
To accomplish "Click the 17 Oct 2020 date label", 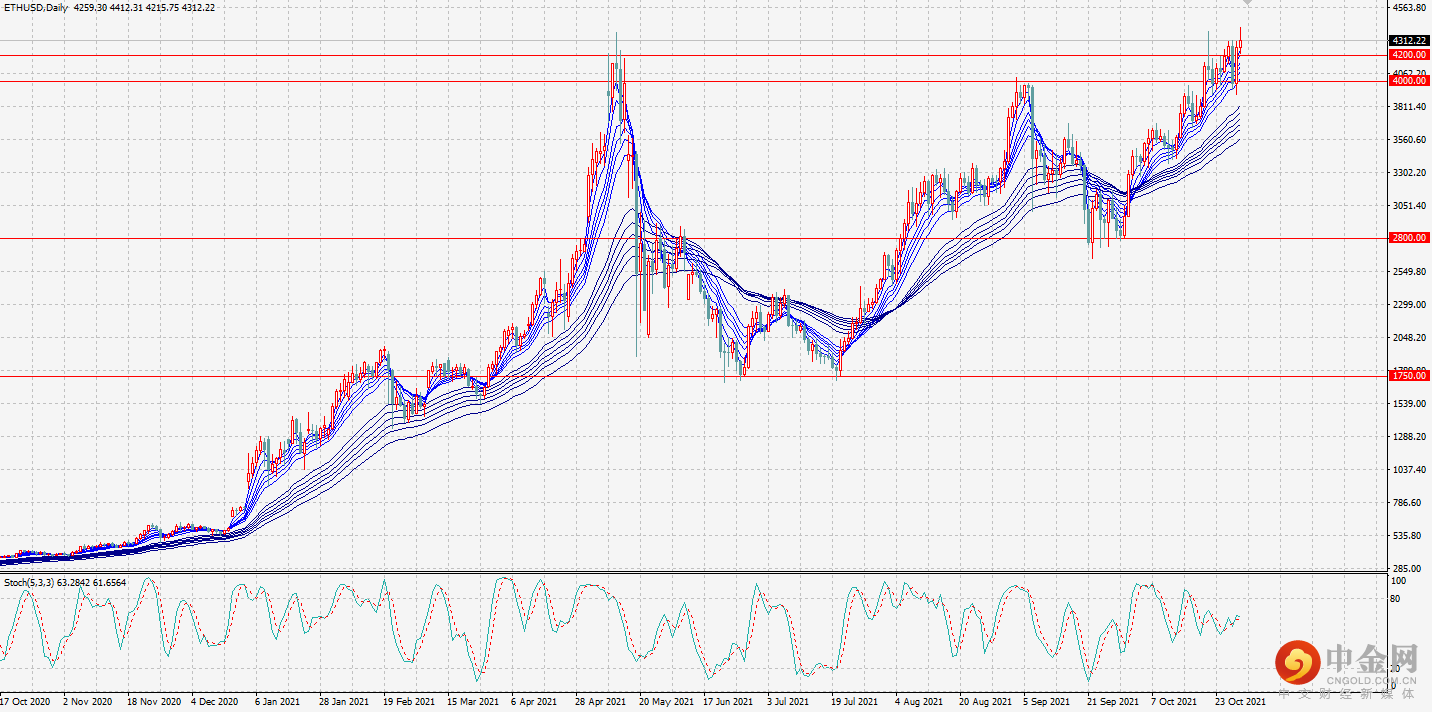I will coord(25,702).
